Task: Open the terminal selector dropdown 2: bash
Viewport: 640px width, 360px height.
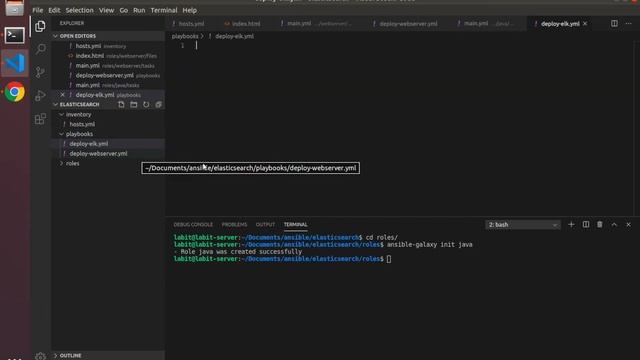Action: click(x=522, y=224)
